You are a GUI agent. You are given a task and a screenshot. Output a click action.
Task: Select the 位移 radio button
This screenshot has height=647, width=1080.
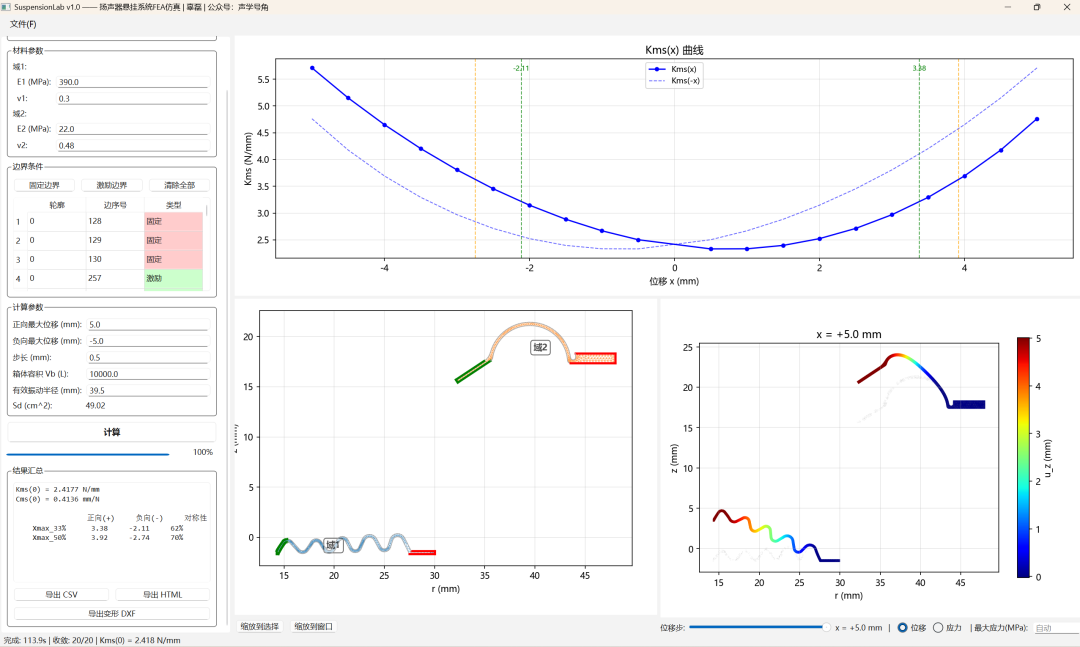point(903,627)
